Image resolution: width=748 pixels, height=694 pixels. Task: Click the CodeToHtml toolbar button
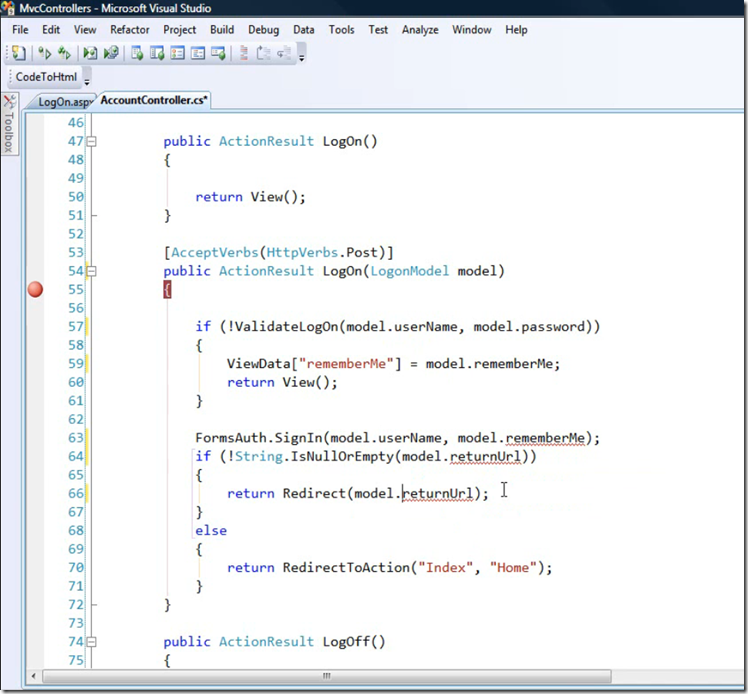46,77
